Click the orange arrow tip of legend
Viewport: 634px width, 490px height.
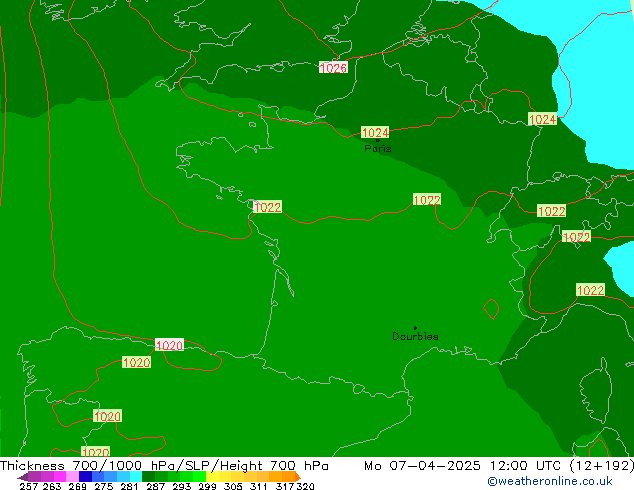point(298,477)
